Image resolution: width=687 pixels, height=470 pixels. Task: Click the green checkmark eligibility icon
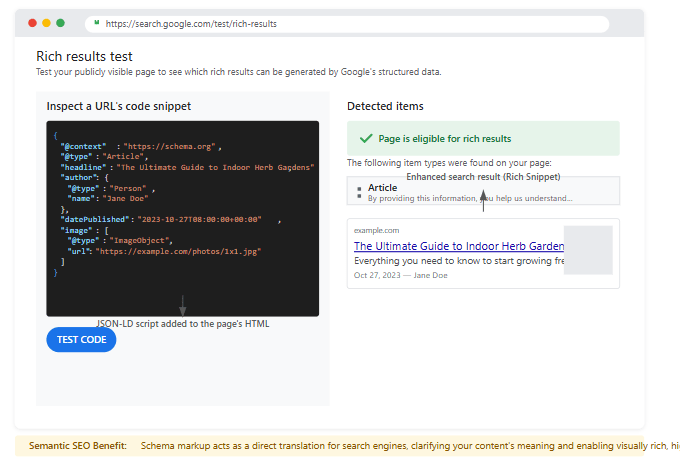tap(366, 138)
